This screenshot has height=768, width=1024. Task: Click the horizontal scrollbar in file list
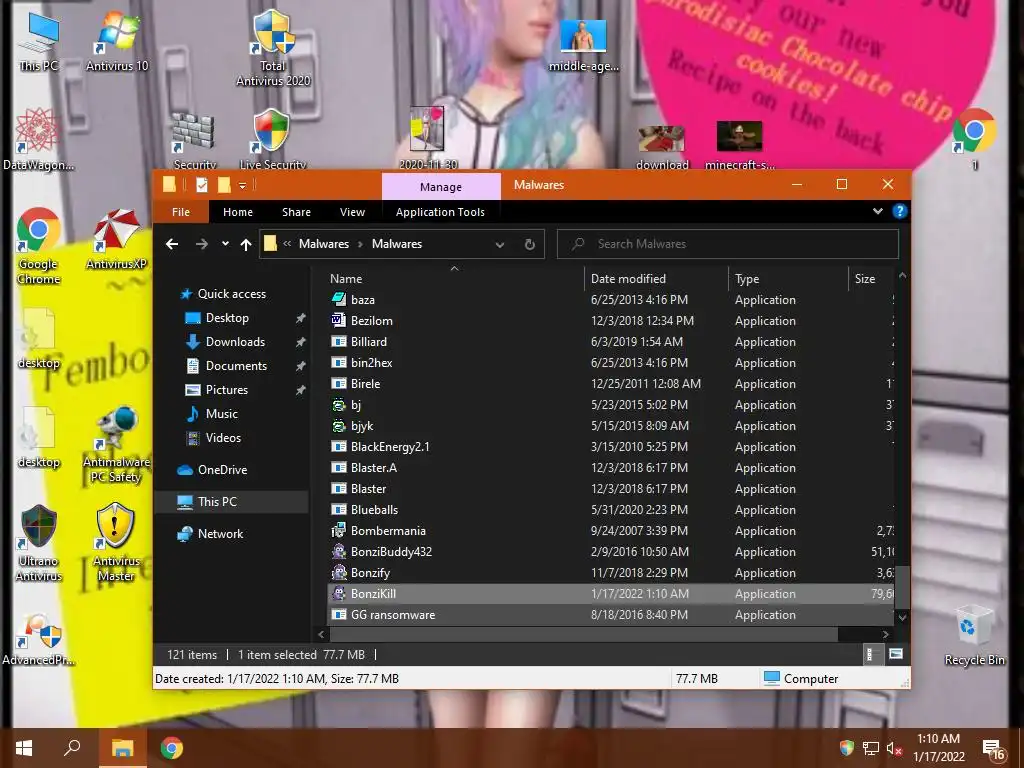(x=584, y=634)
